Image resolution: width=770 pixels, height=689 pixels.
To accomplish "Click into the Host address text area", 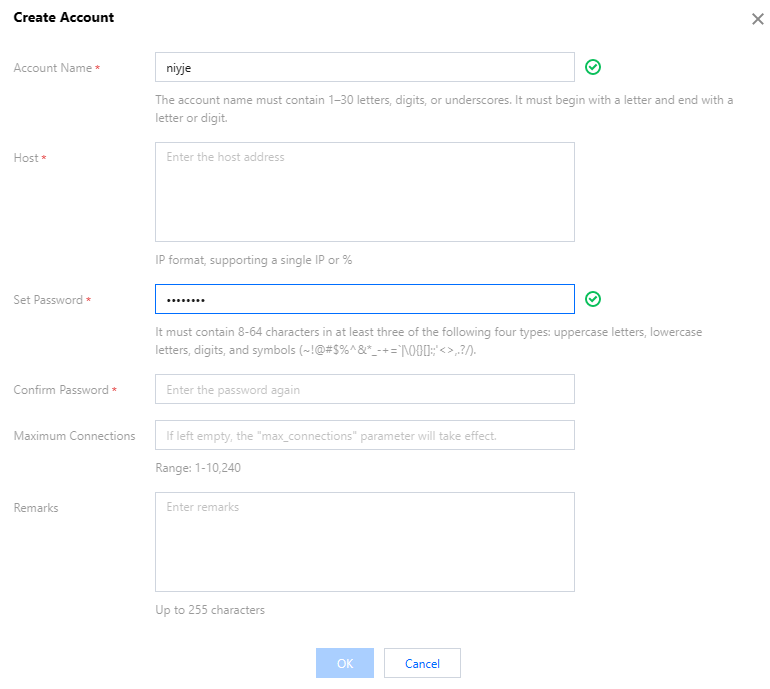I will [x=364, y=192].
